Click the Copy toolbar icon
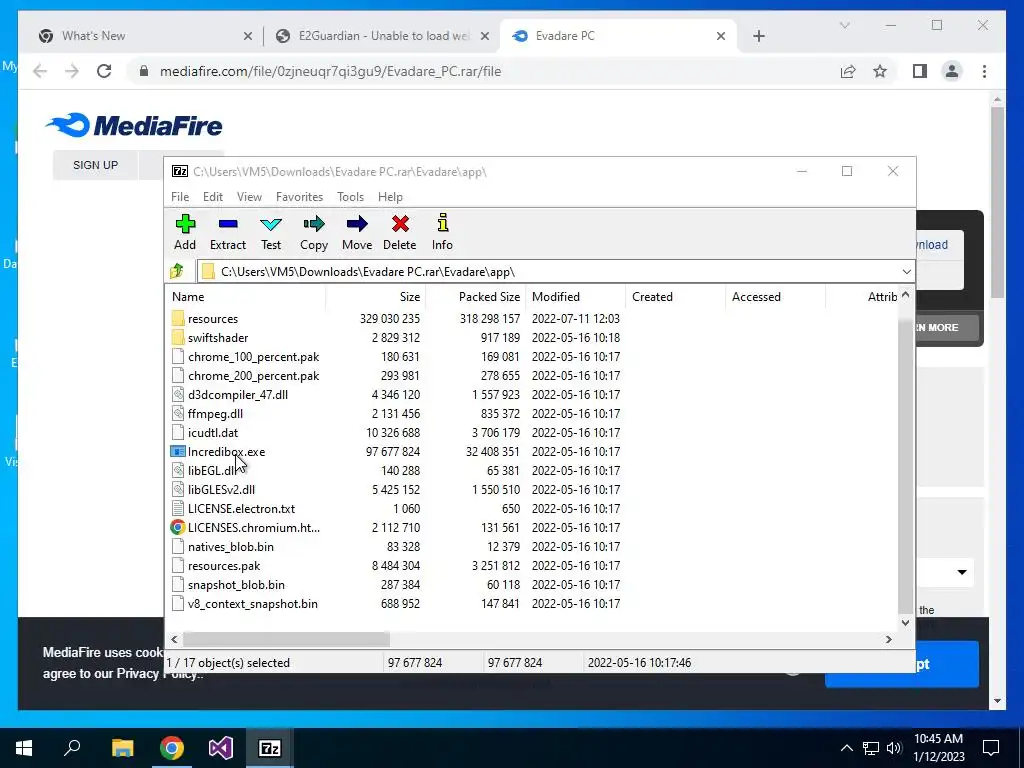This screenshot has height=768, width=1024. [x=314, y=224]
